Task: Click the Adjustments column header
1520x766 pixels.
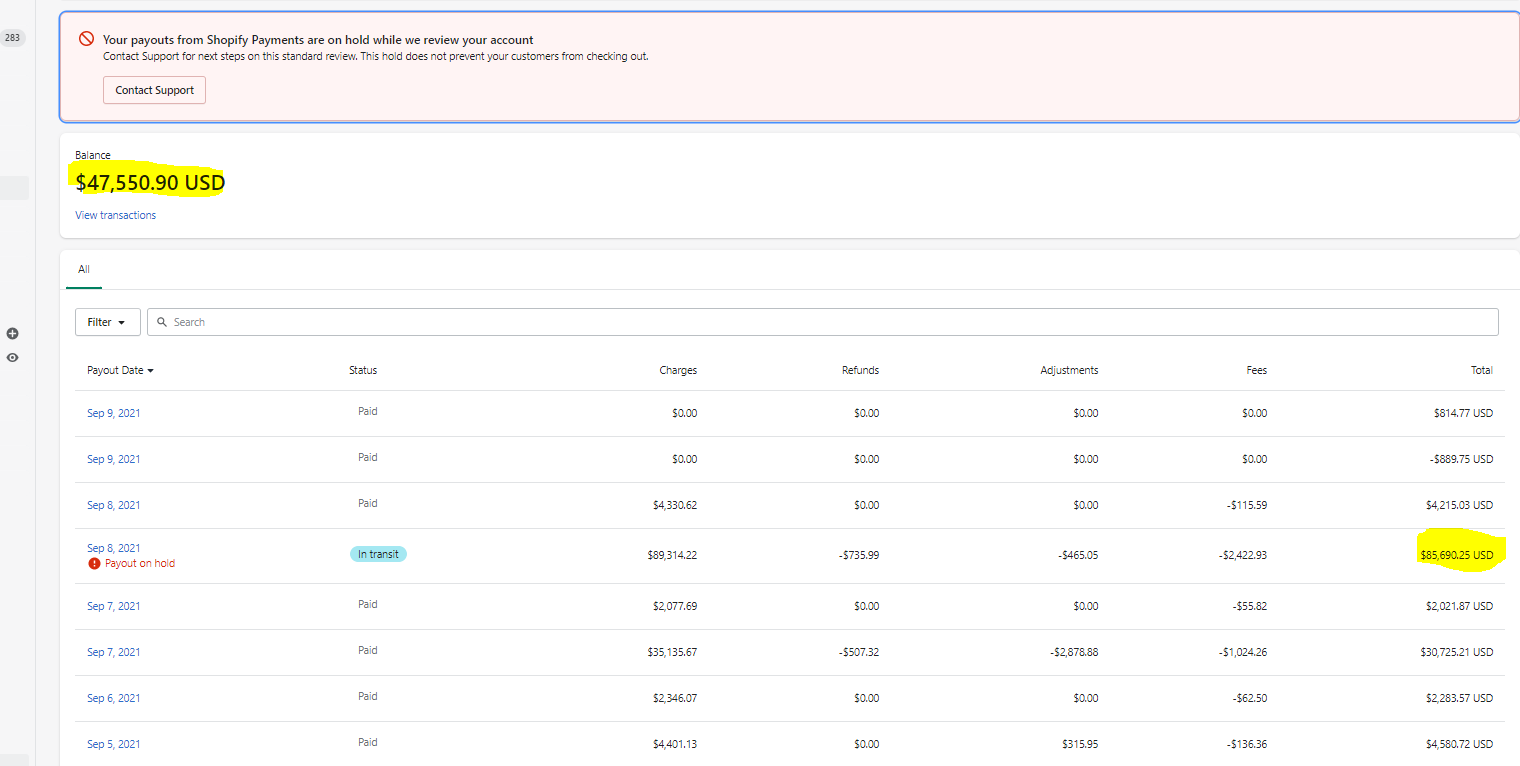Action: (1069, 370)
